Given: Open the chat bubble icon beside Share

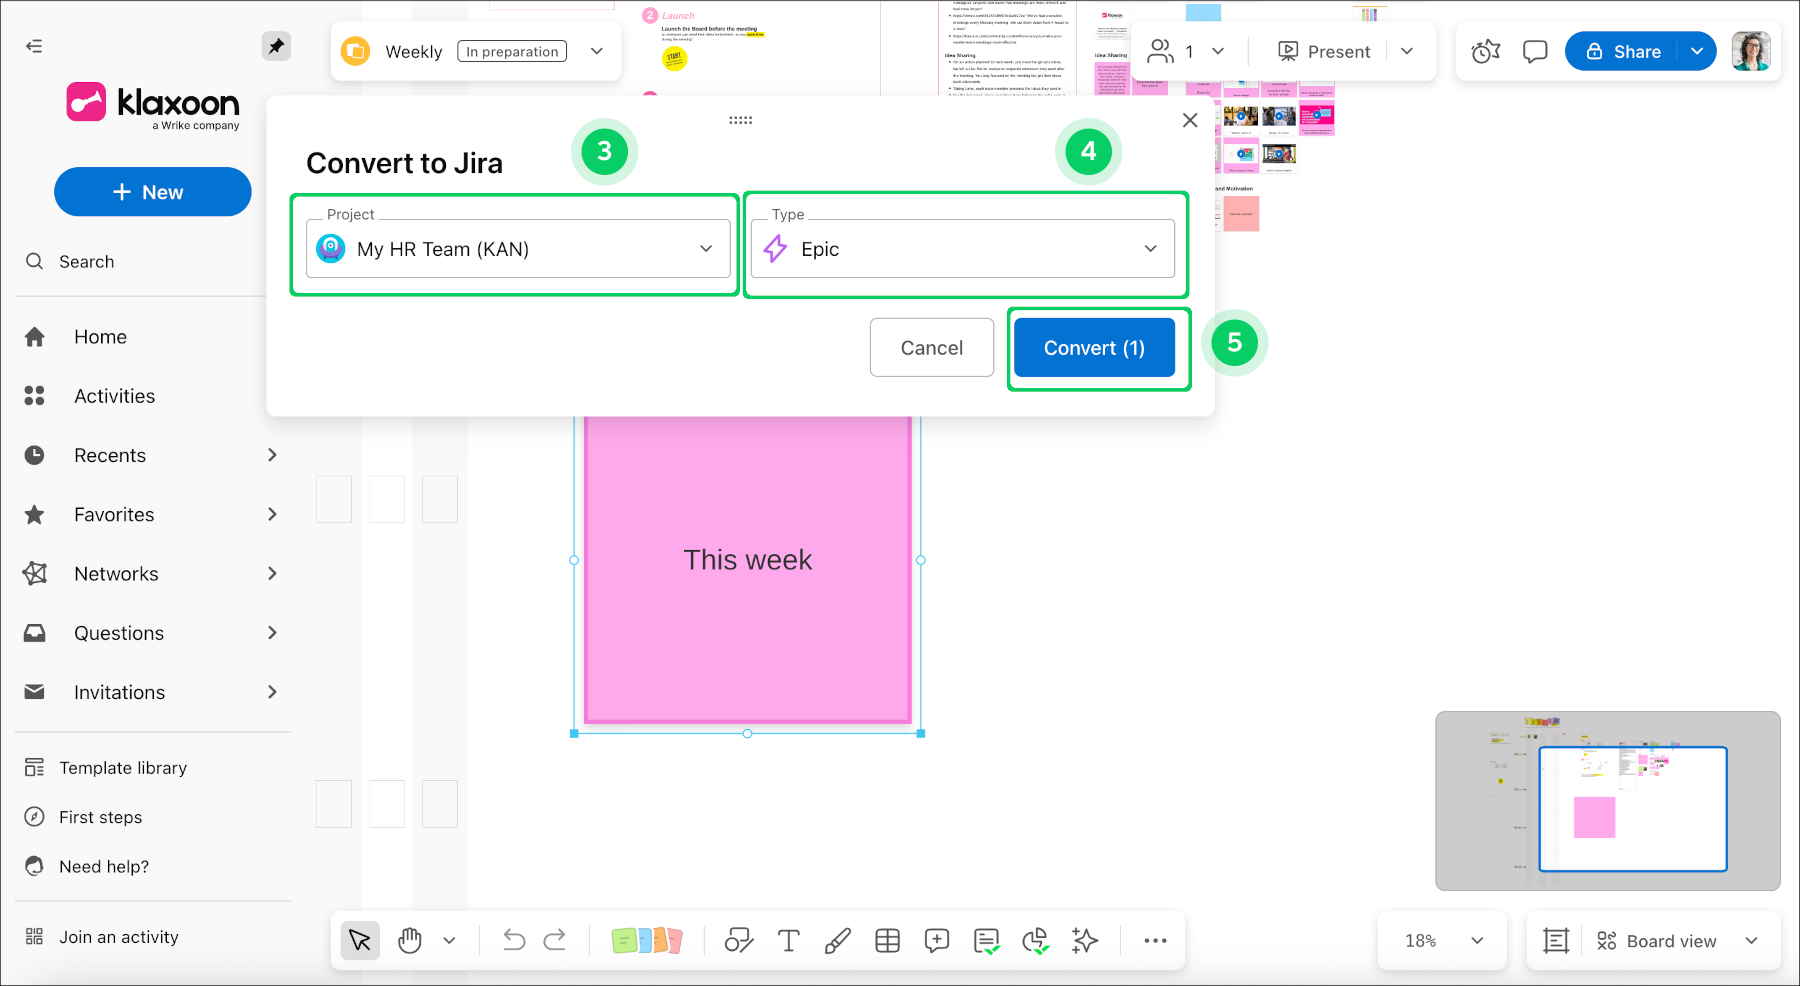Looking at the screenshot, I should pos(1535,51).
